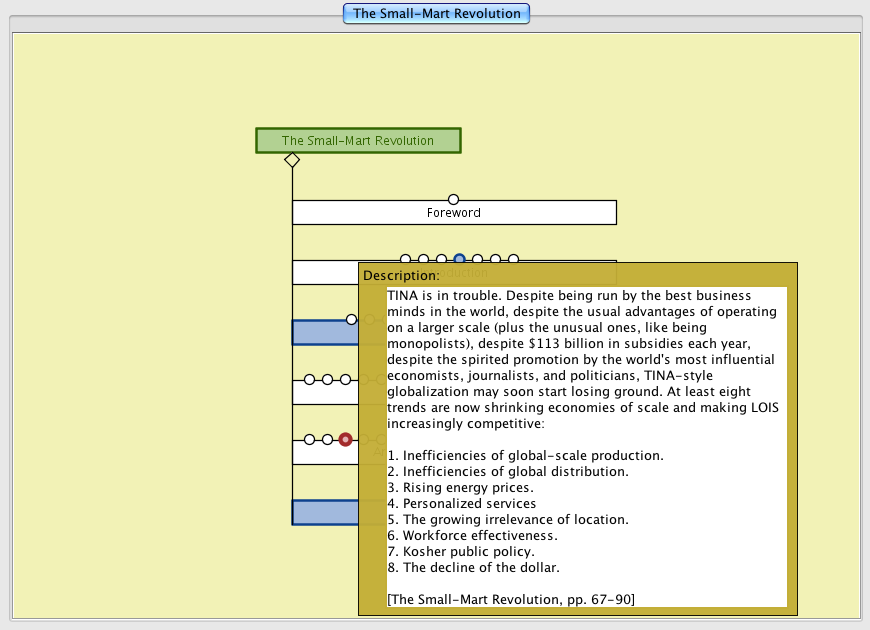
Task: Click the circle marker above Foreword
Action: (x=453, y=200)
